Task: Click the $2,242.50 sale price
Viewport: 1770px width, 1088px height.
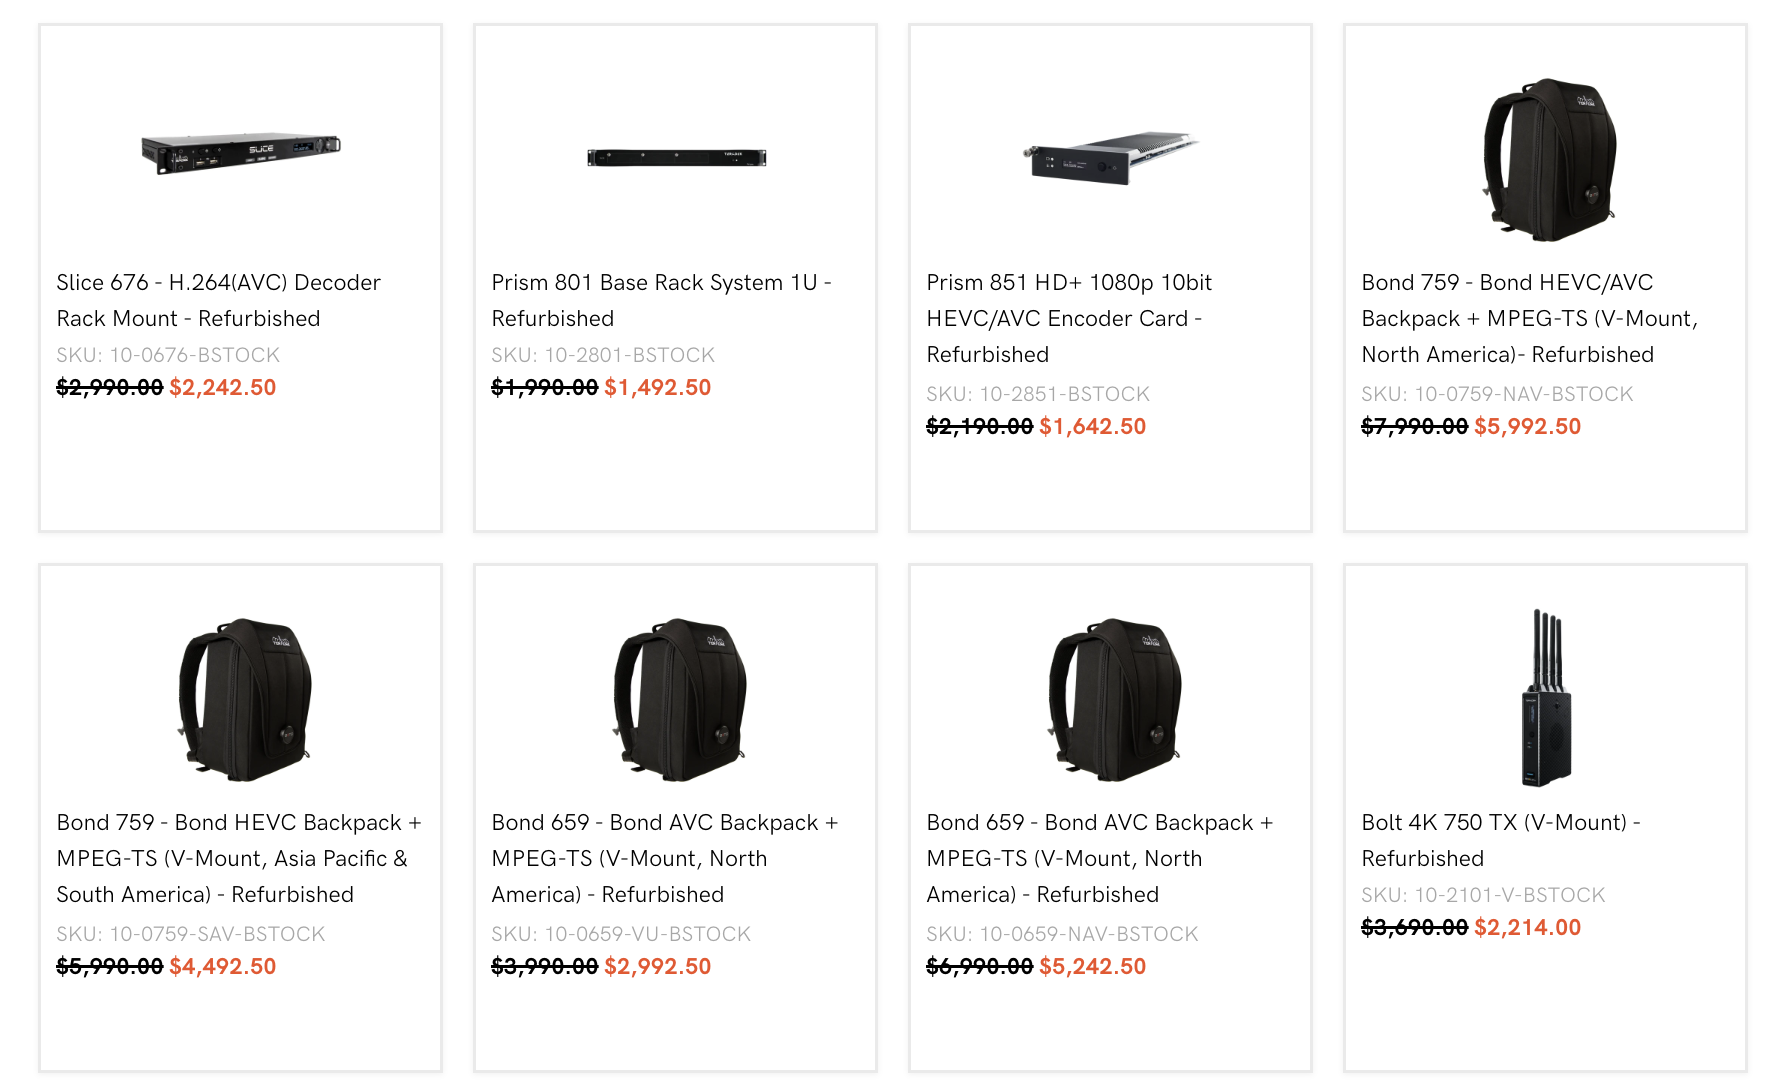Action: (222, 388)
